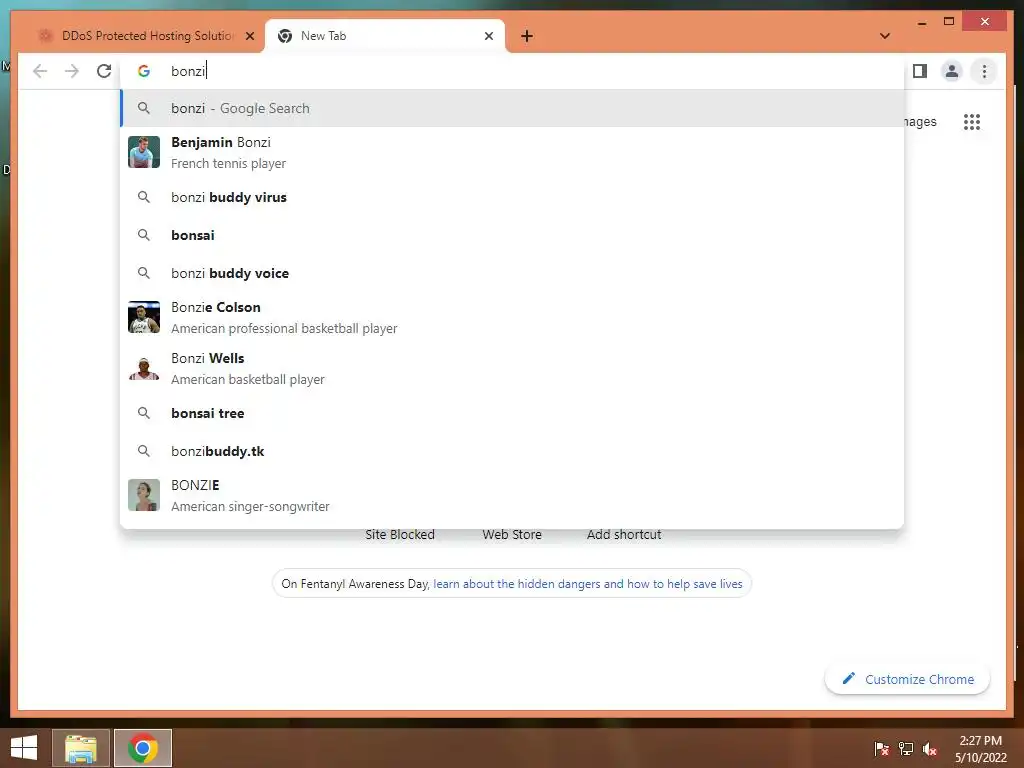Open the Chrome profile avatar
This screenshot has height=768, width=1024.
[x=952, y=71]
